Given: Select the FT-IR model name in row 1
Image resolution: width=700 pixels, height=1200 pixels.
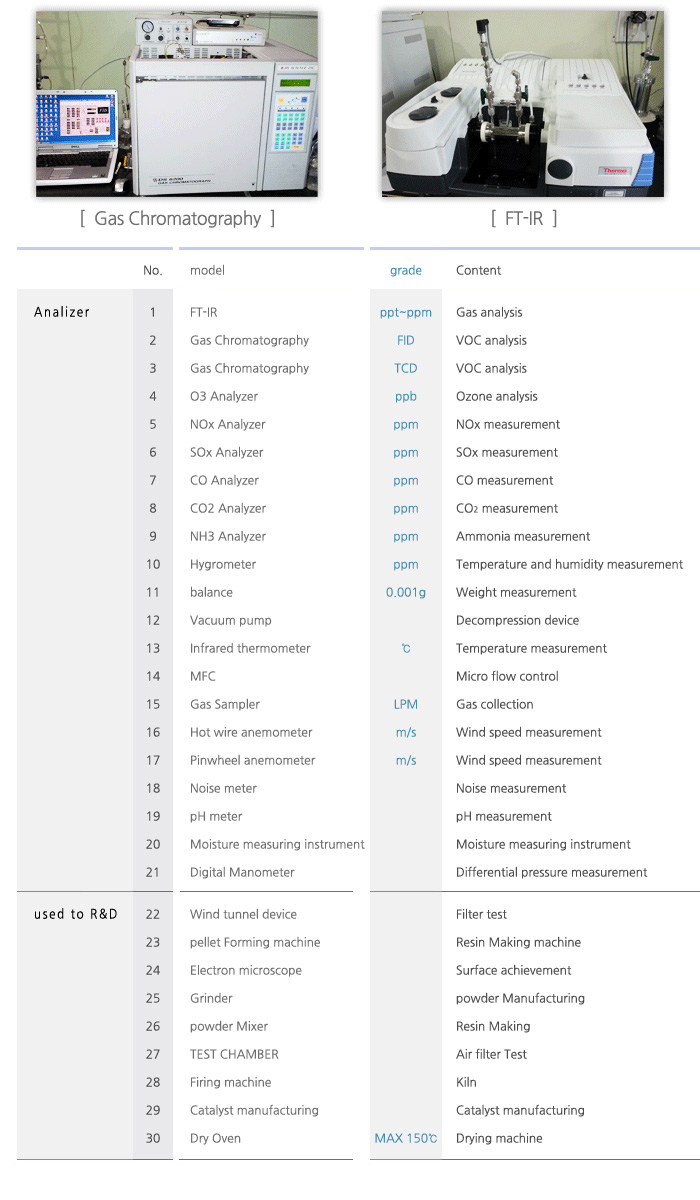Looking at the screenshot, I should [204, 312].
